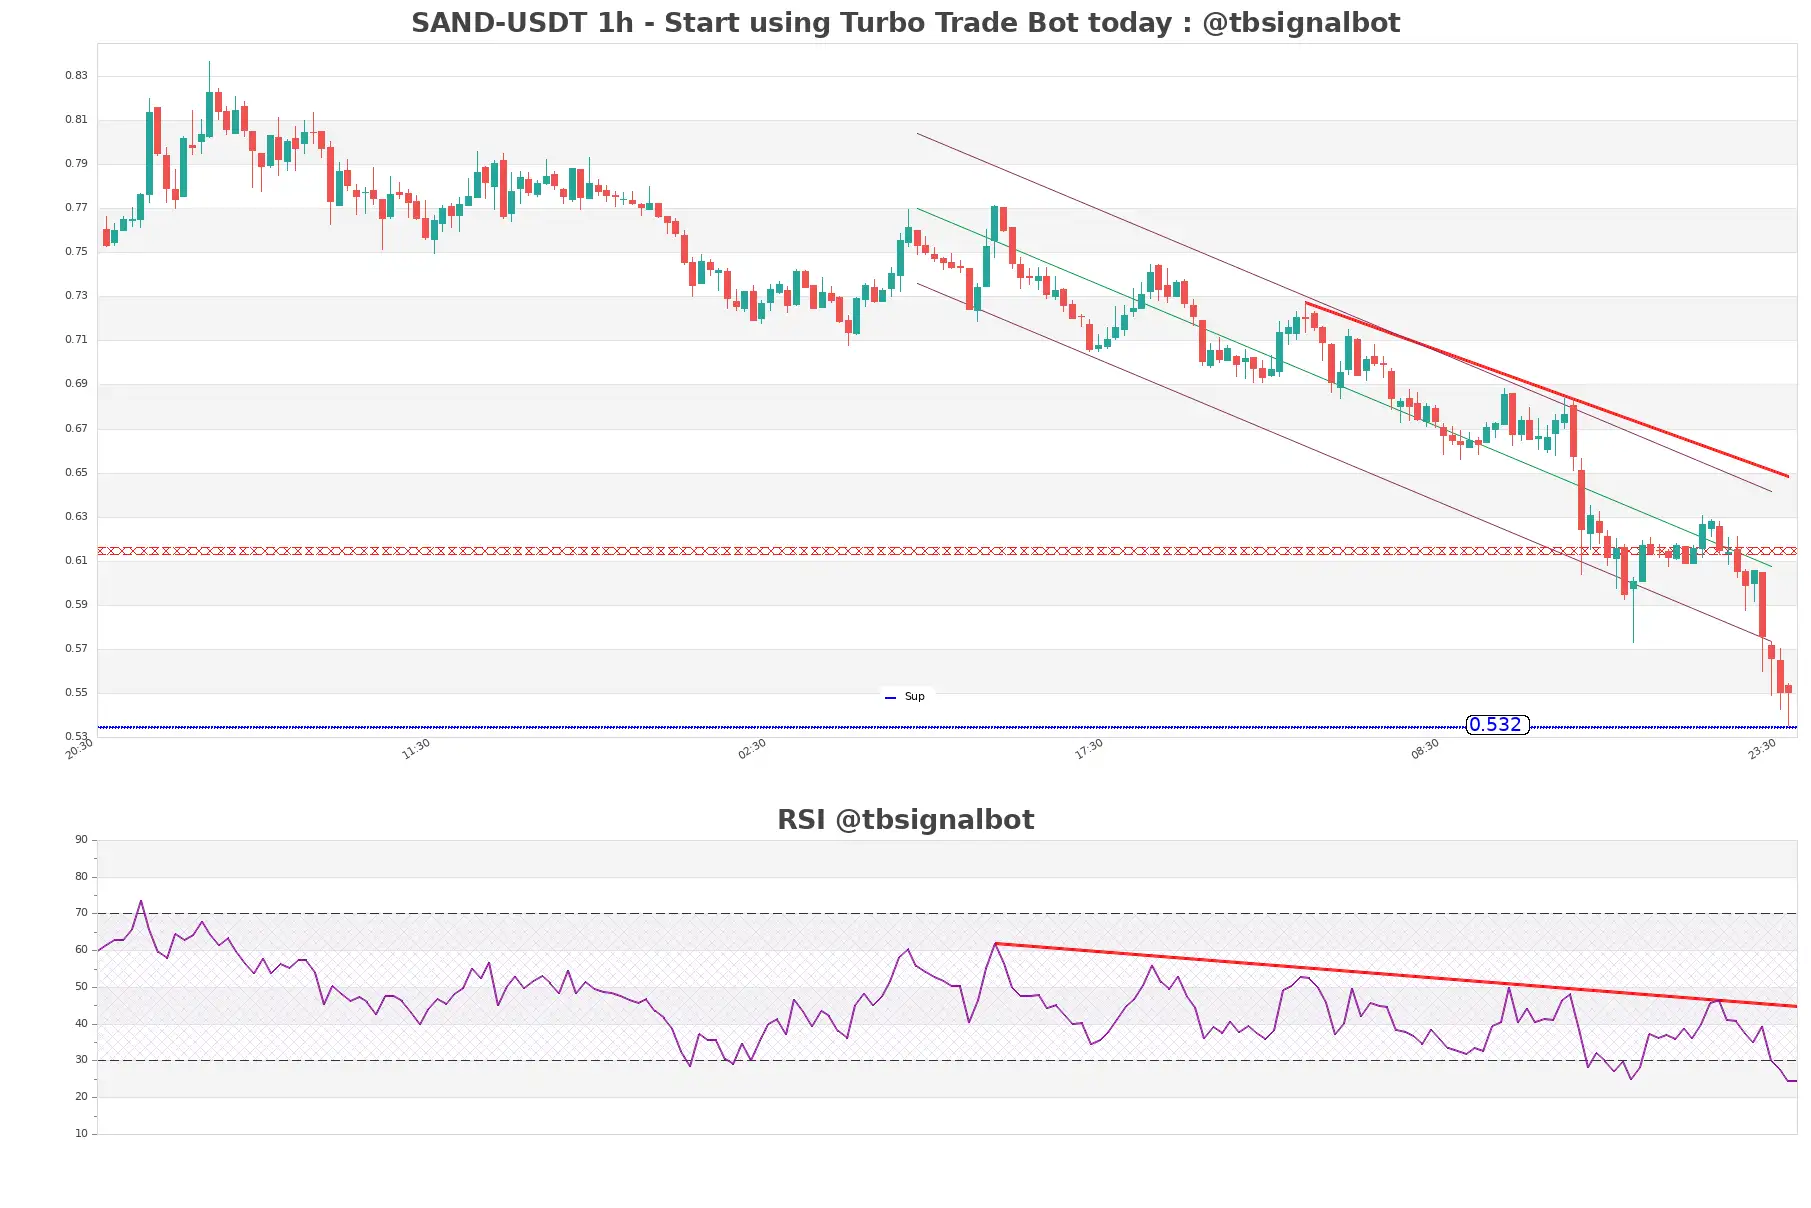Click the 02:30 time axis label
1811x1208 pixels.
coord(752,749)
